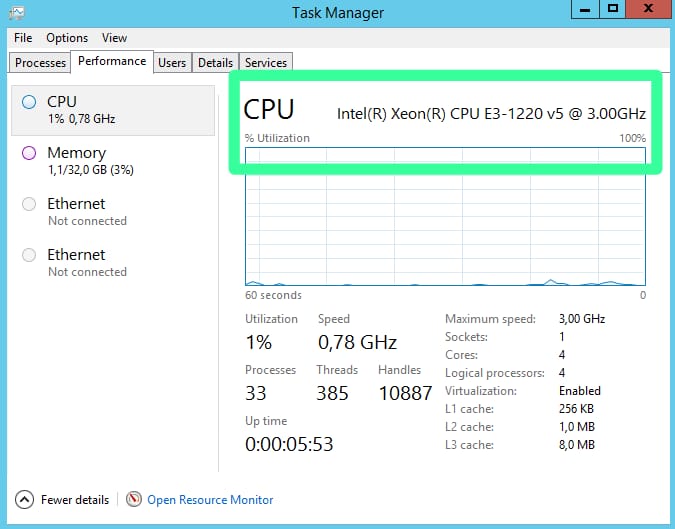675x529 pixels.
Task: Click the Fewer details text button
Action: pyautogui.click(x=75, y=500)
